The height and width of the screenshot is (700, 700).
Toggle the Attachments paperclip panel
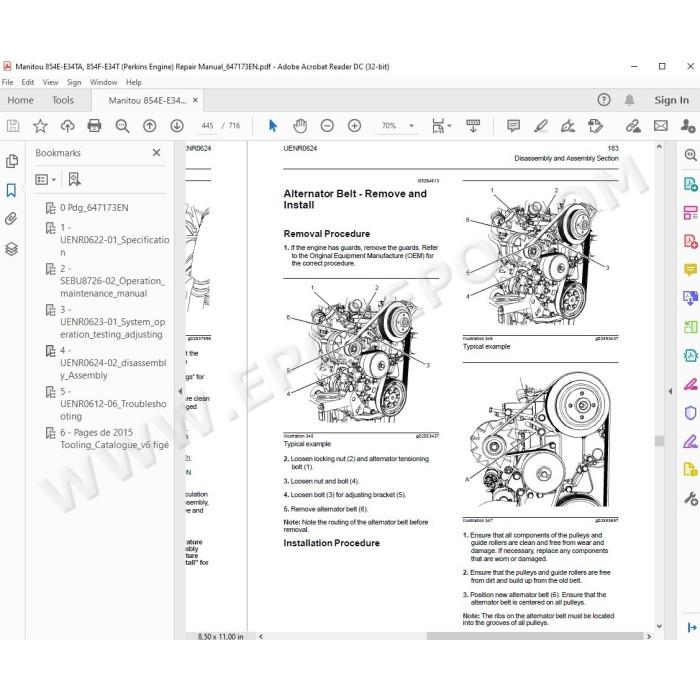pyautogui.click(x=12, y=219)
